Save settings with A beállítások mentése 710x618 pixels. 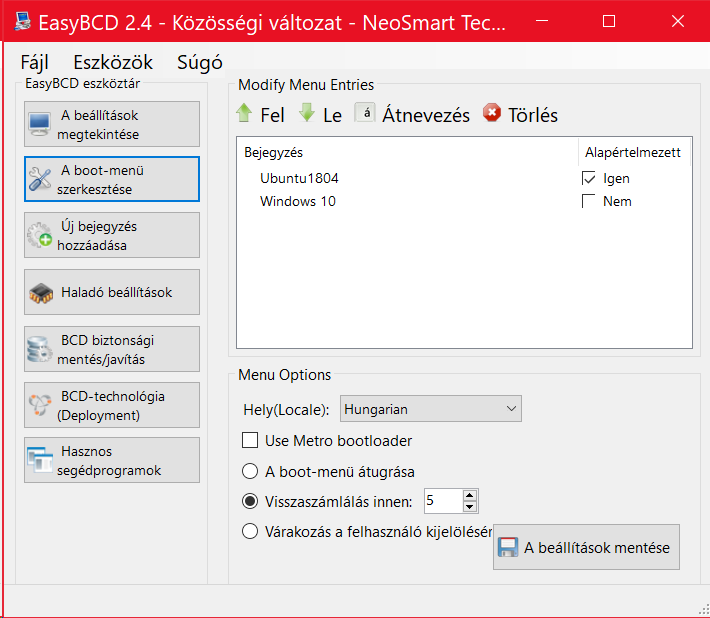(586, 547)
